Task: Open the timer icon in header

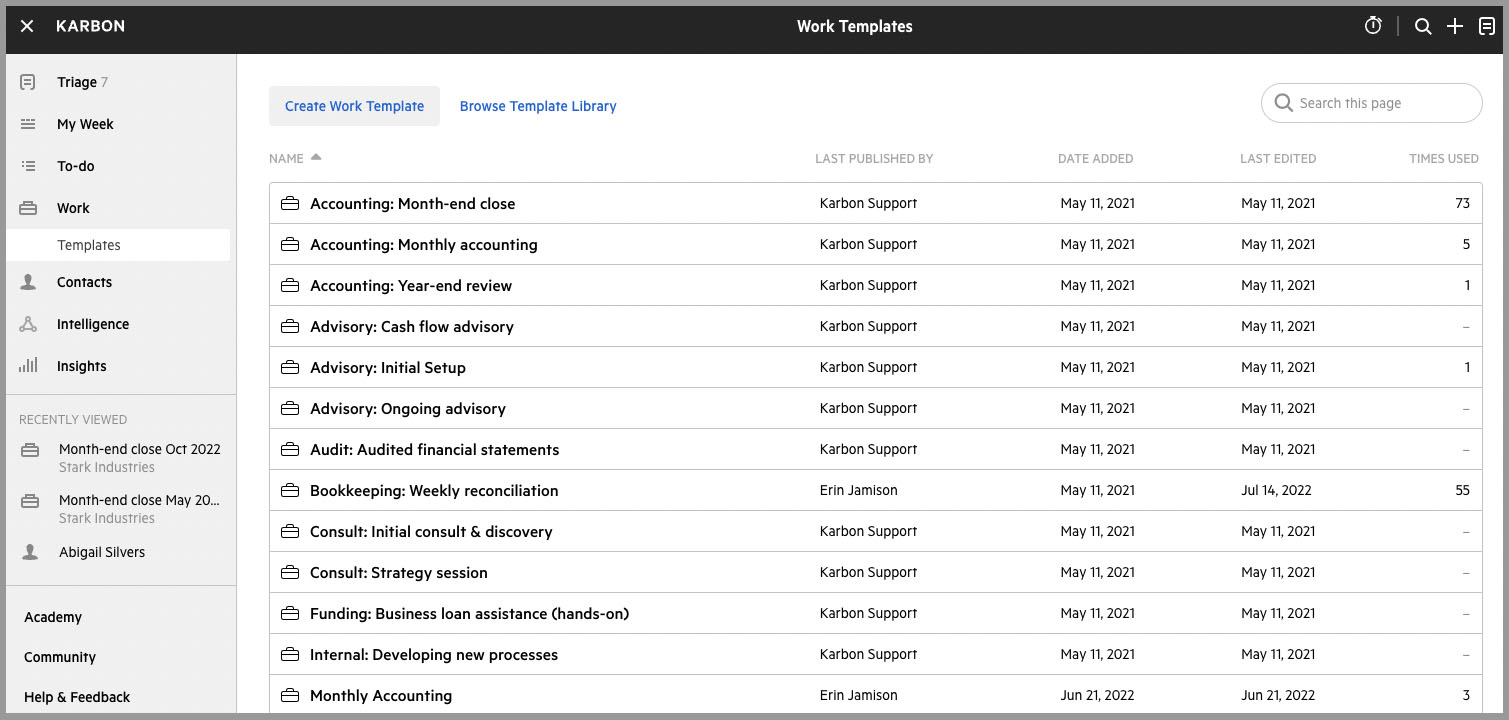Action: pos(1373,26)
